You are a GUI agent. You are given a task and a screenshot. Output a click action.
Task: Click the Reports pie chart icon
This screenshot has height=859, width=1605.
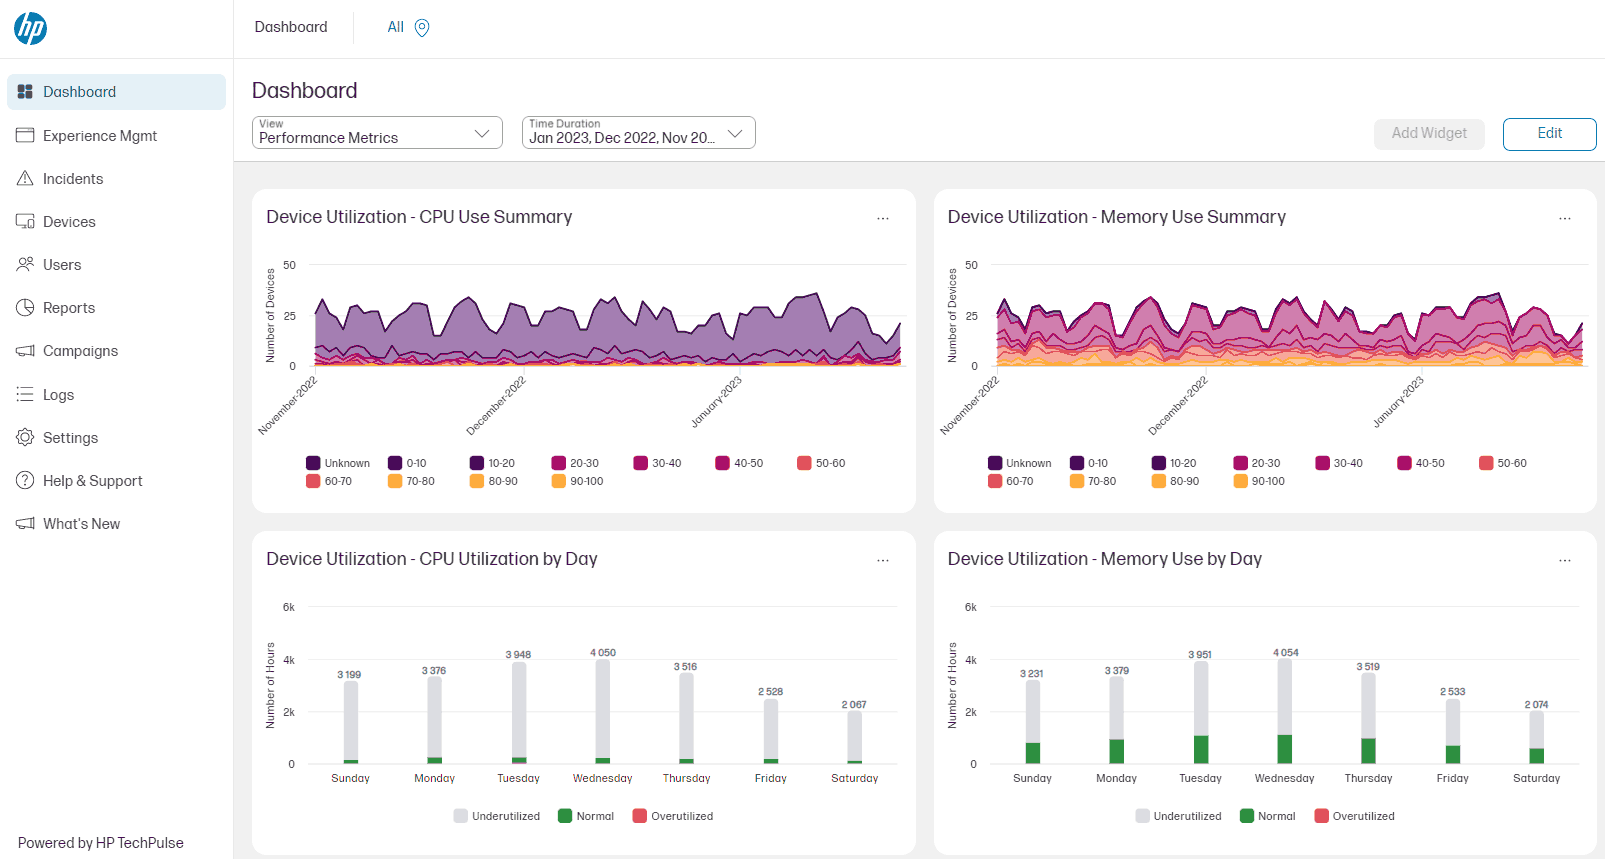point(25,308)
